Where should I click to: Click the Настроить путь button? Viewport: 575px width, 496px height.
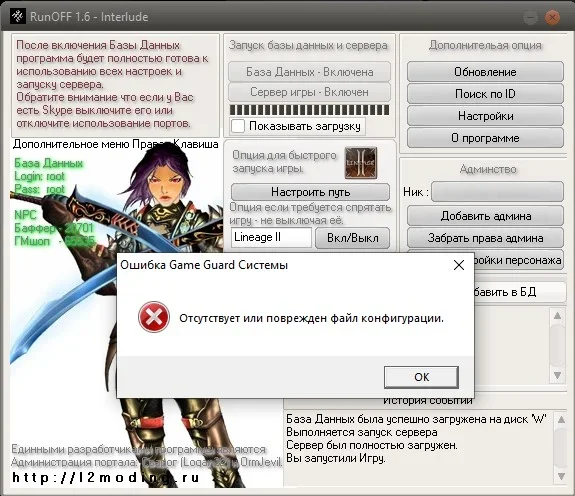click(310, 192)
